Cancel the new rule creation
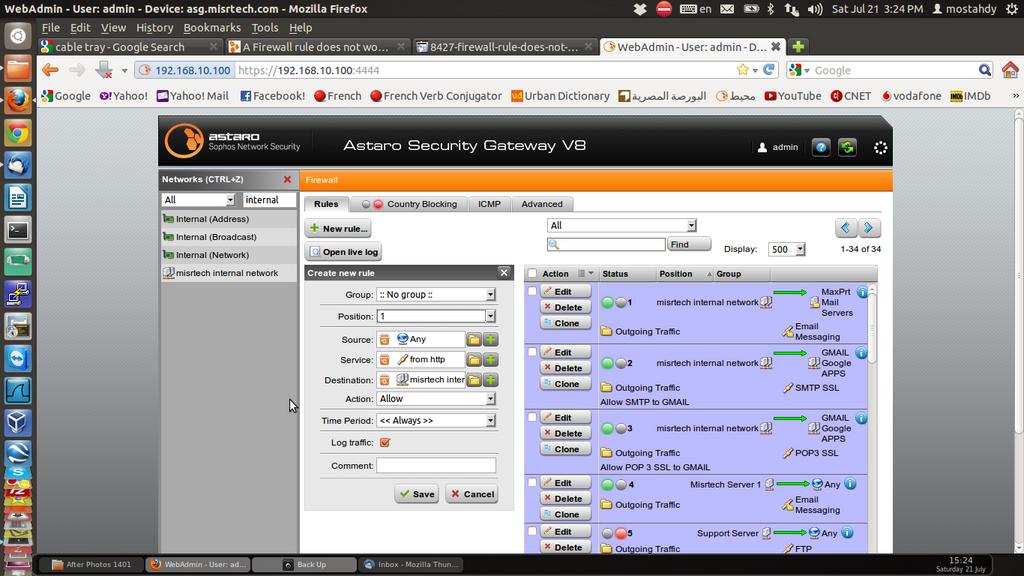Screen dimensions: 1024x576 [x=472, y=494]
